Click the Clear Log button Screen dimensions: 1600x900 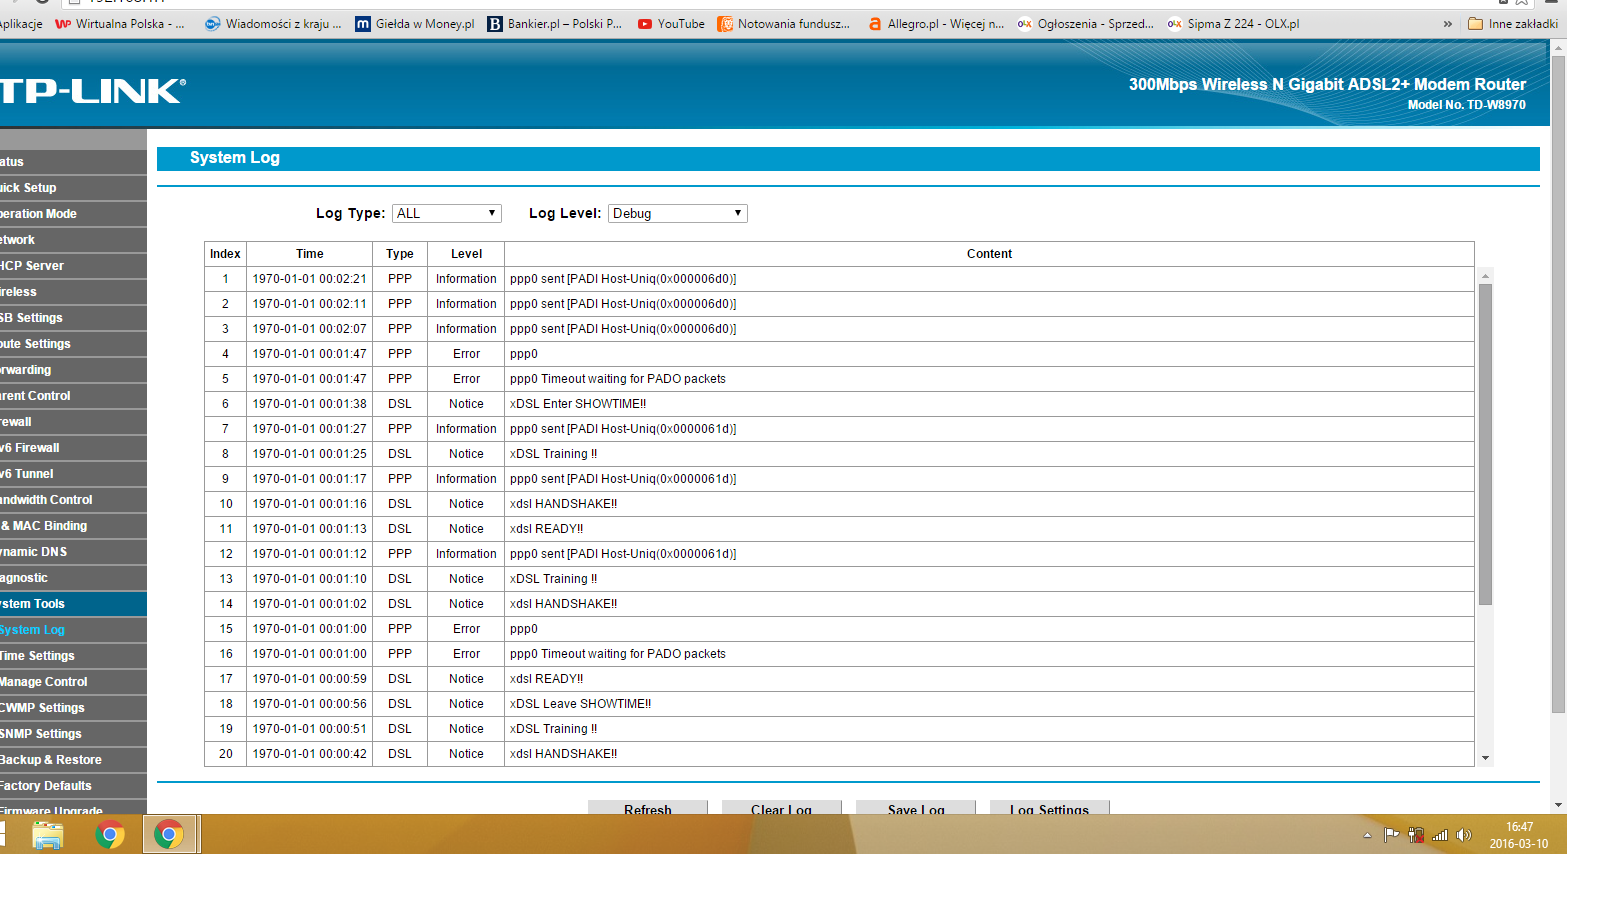pyautogui.click(x=781, y=808)
